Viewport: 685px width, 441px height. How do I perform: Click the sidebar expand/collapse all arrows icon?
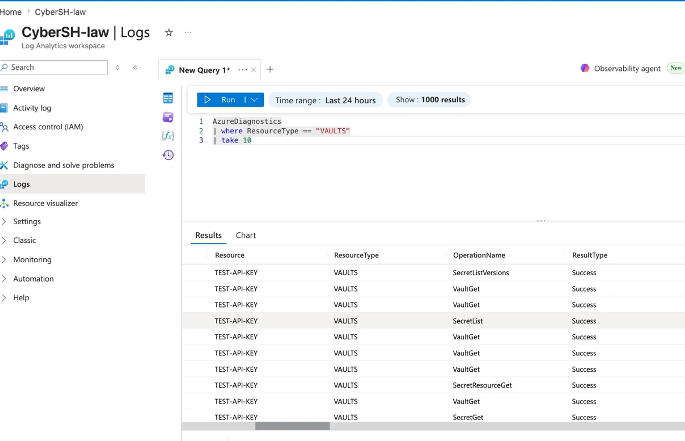pos(118,67)
